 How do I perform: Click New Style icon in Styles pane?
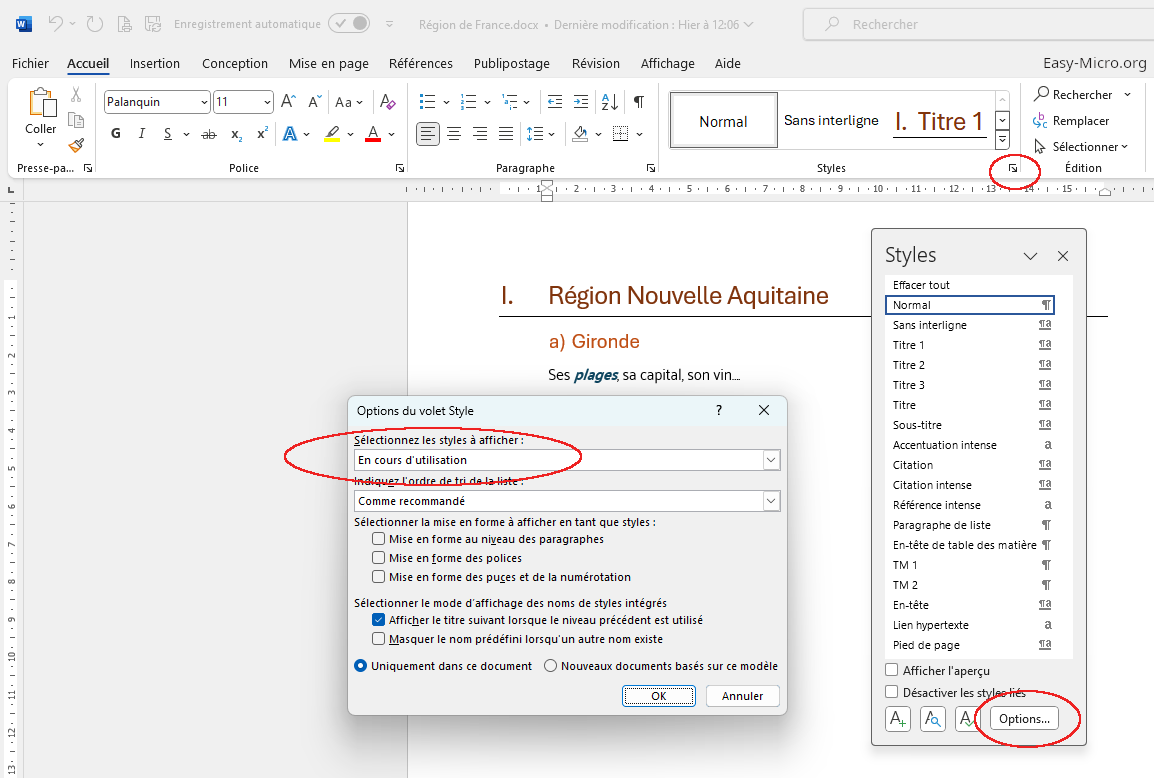(897, 718)
